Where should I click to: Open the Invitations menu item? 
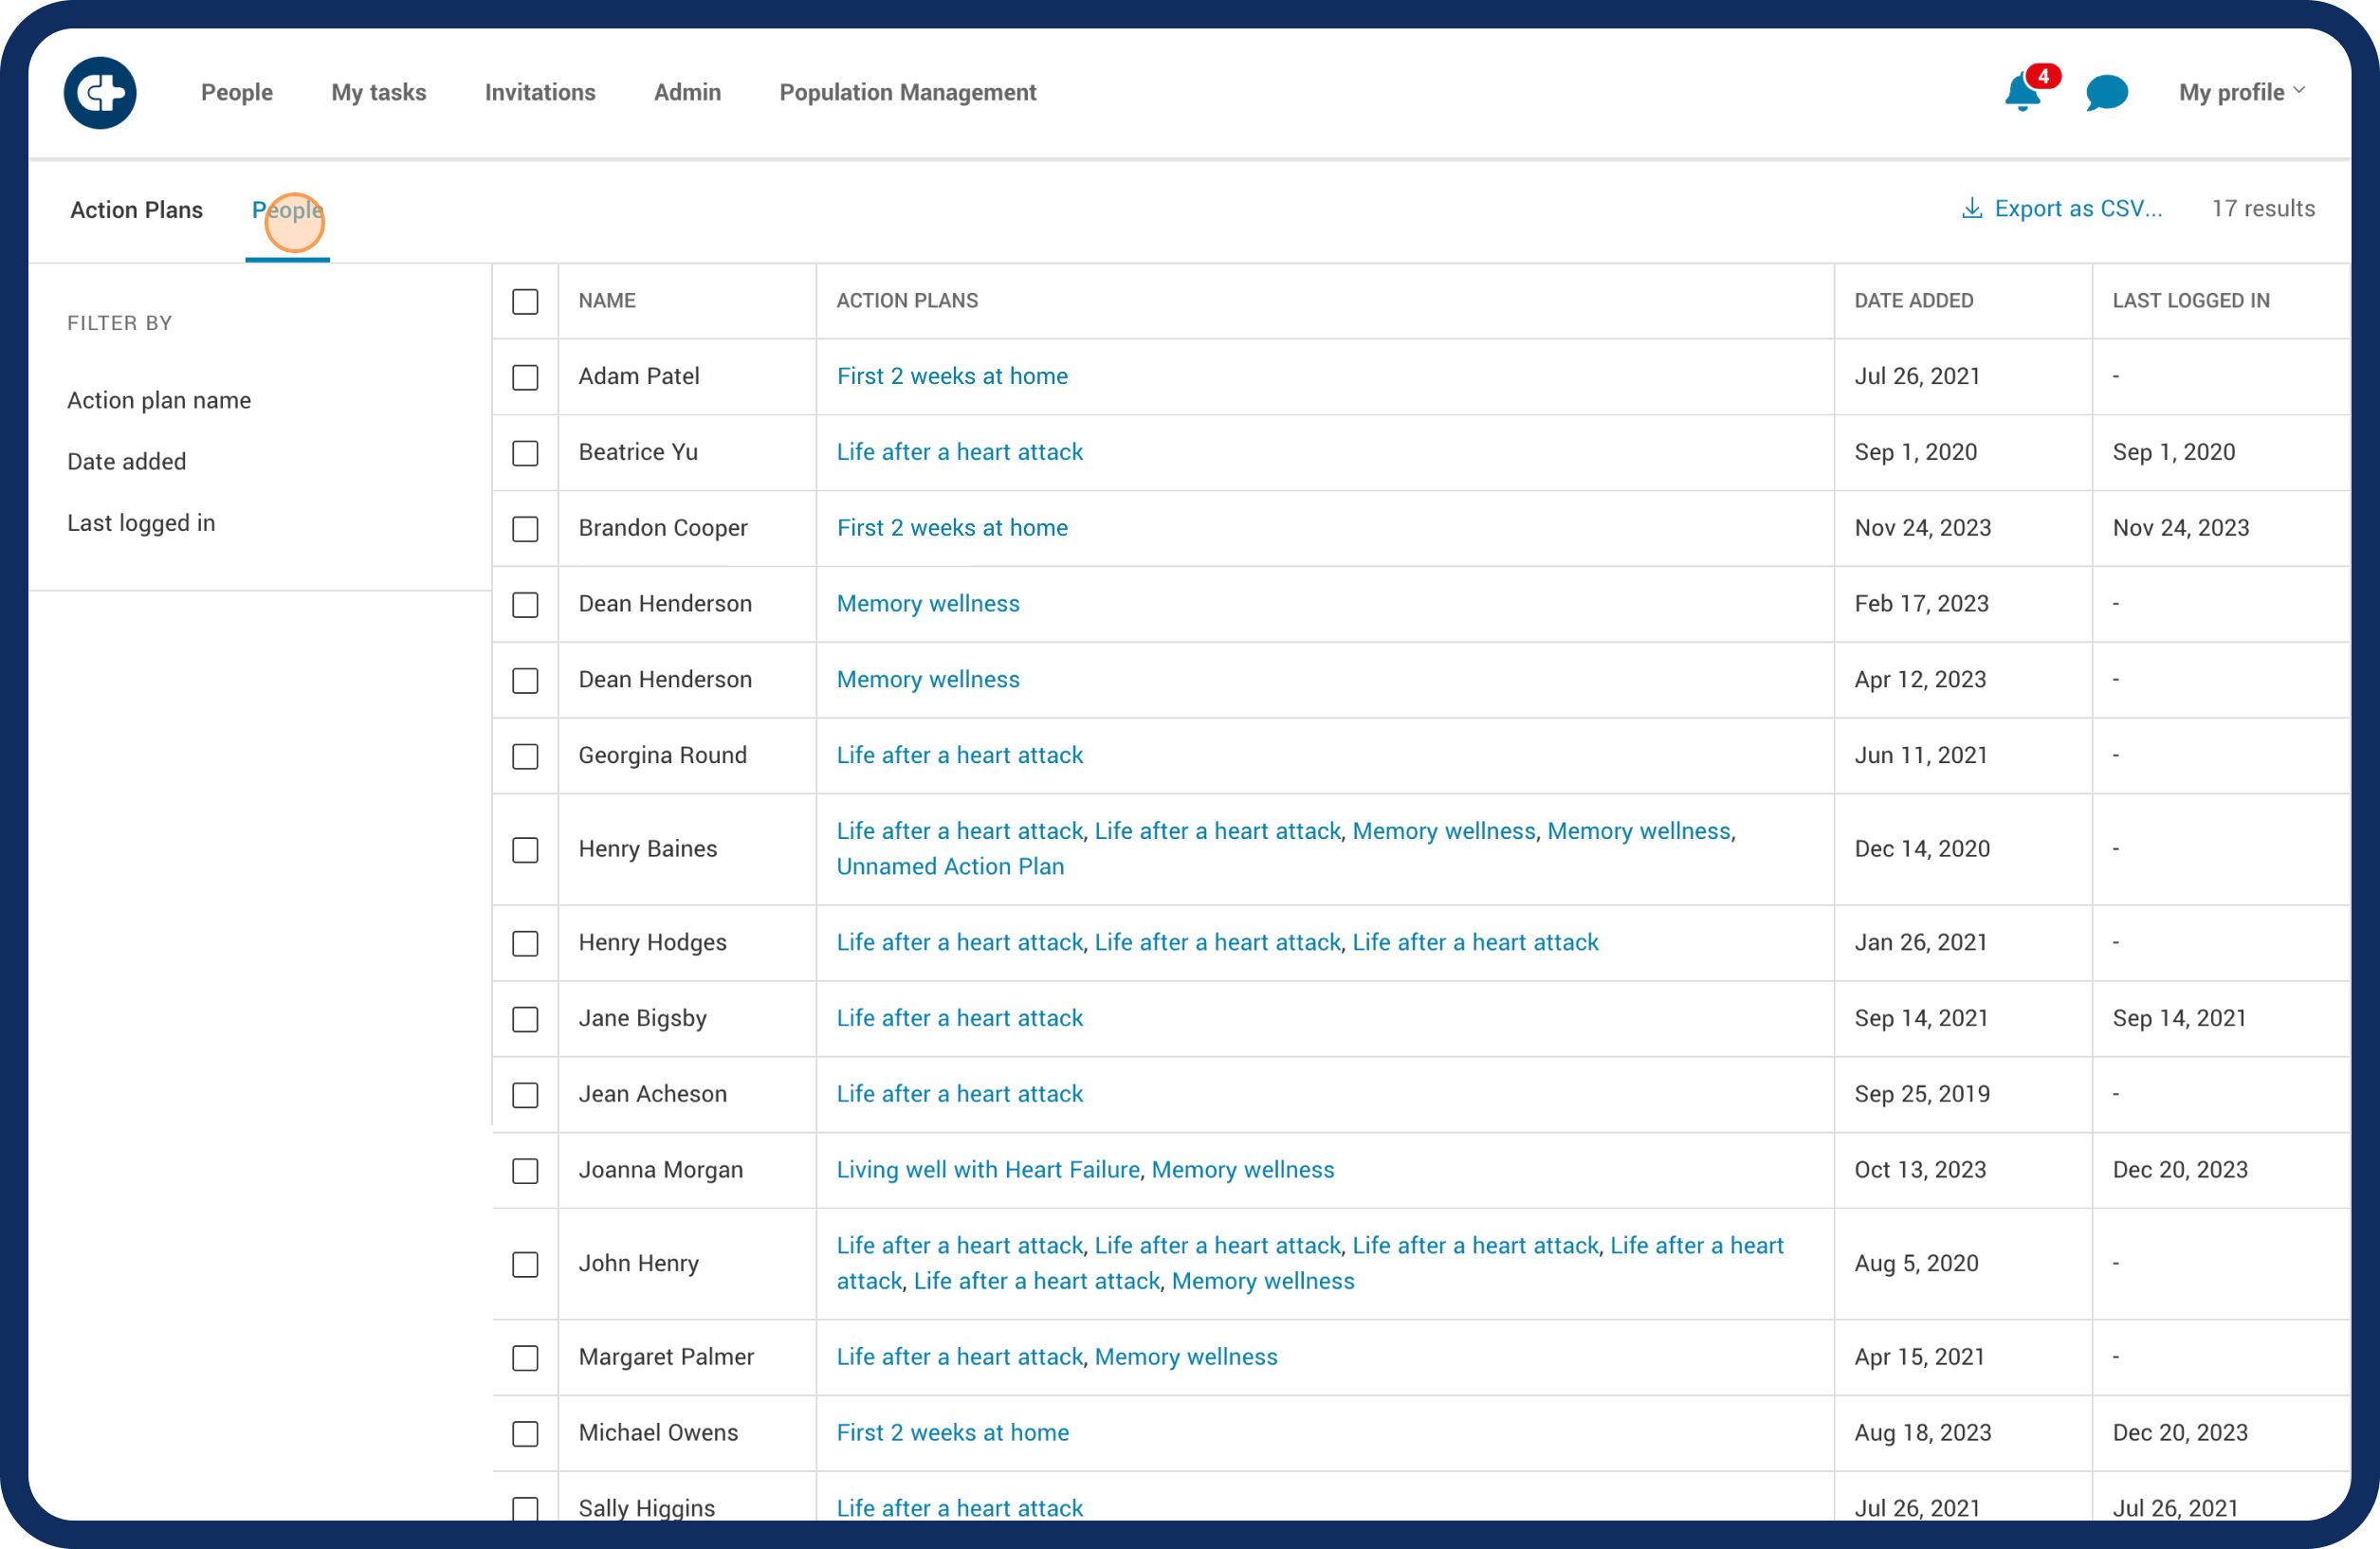(540, 92)
